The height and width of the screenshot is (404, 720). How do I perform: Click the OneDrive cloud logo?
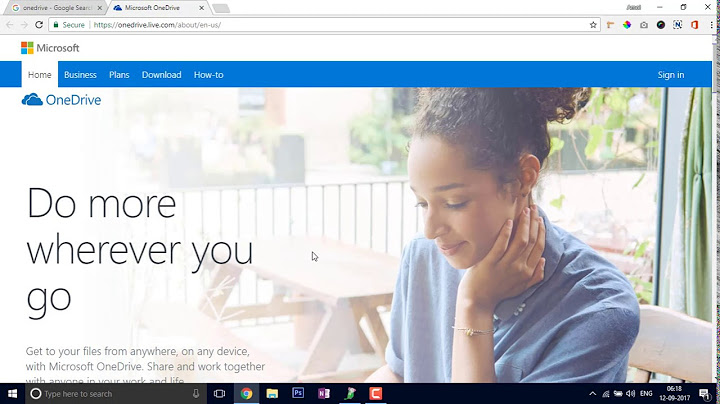62,100
